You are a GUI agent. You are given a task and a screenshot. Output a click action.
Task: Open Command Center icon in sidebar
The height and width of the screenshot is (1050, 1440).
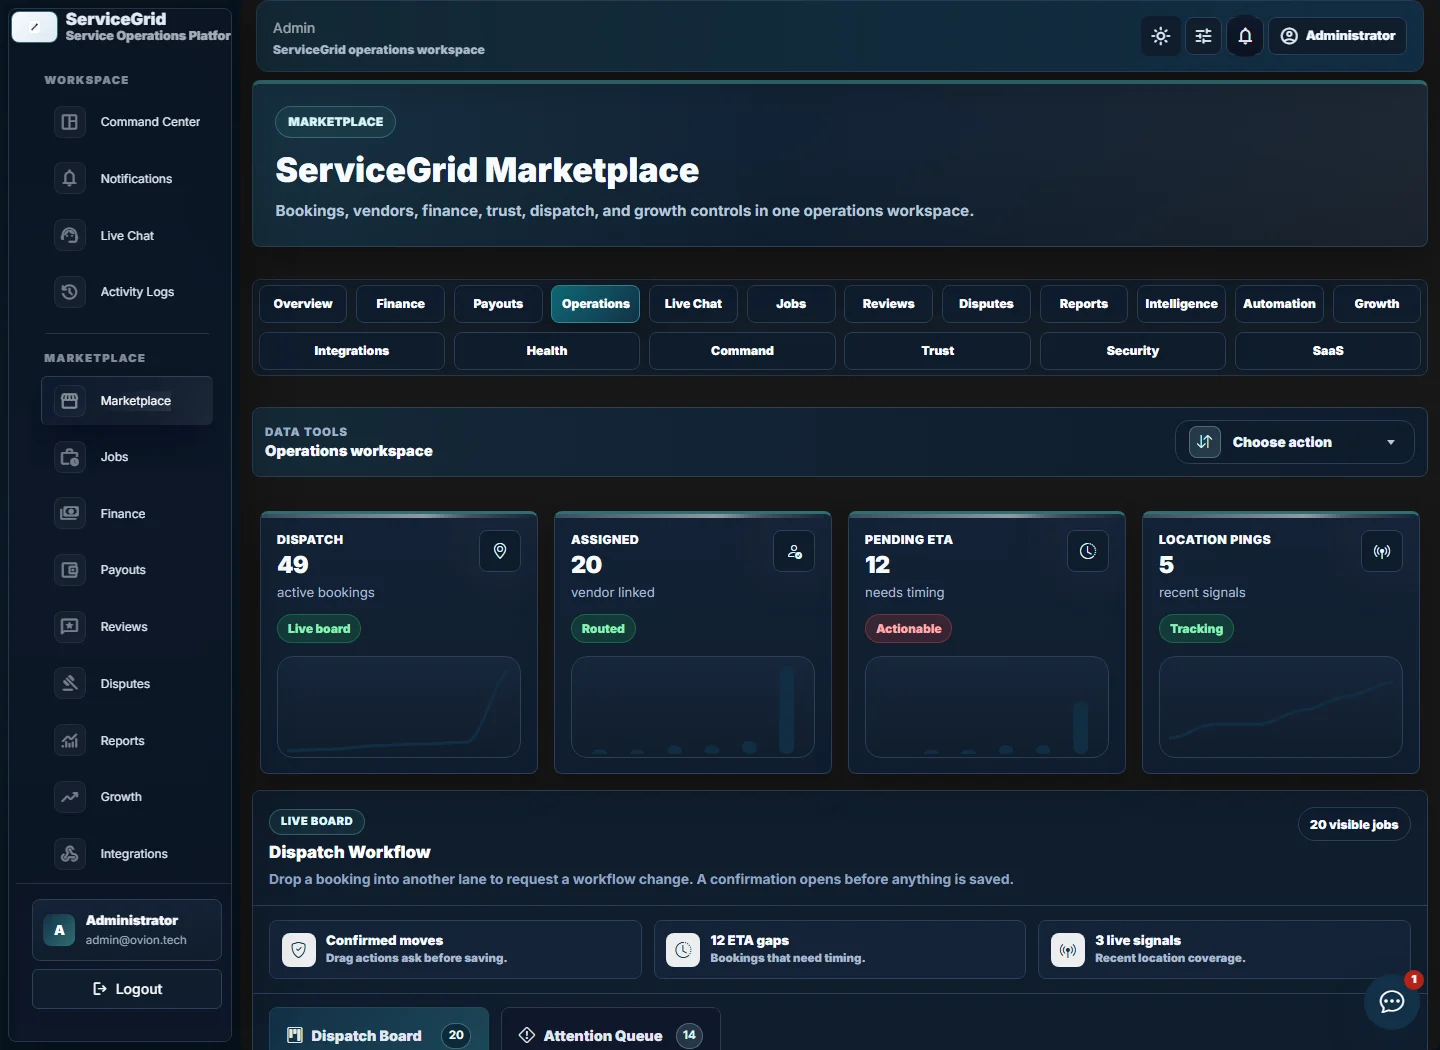coord(70,122)
